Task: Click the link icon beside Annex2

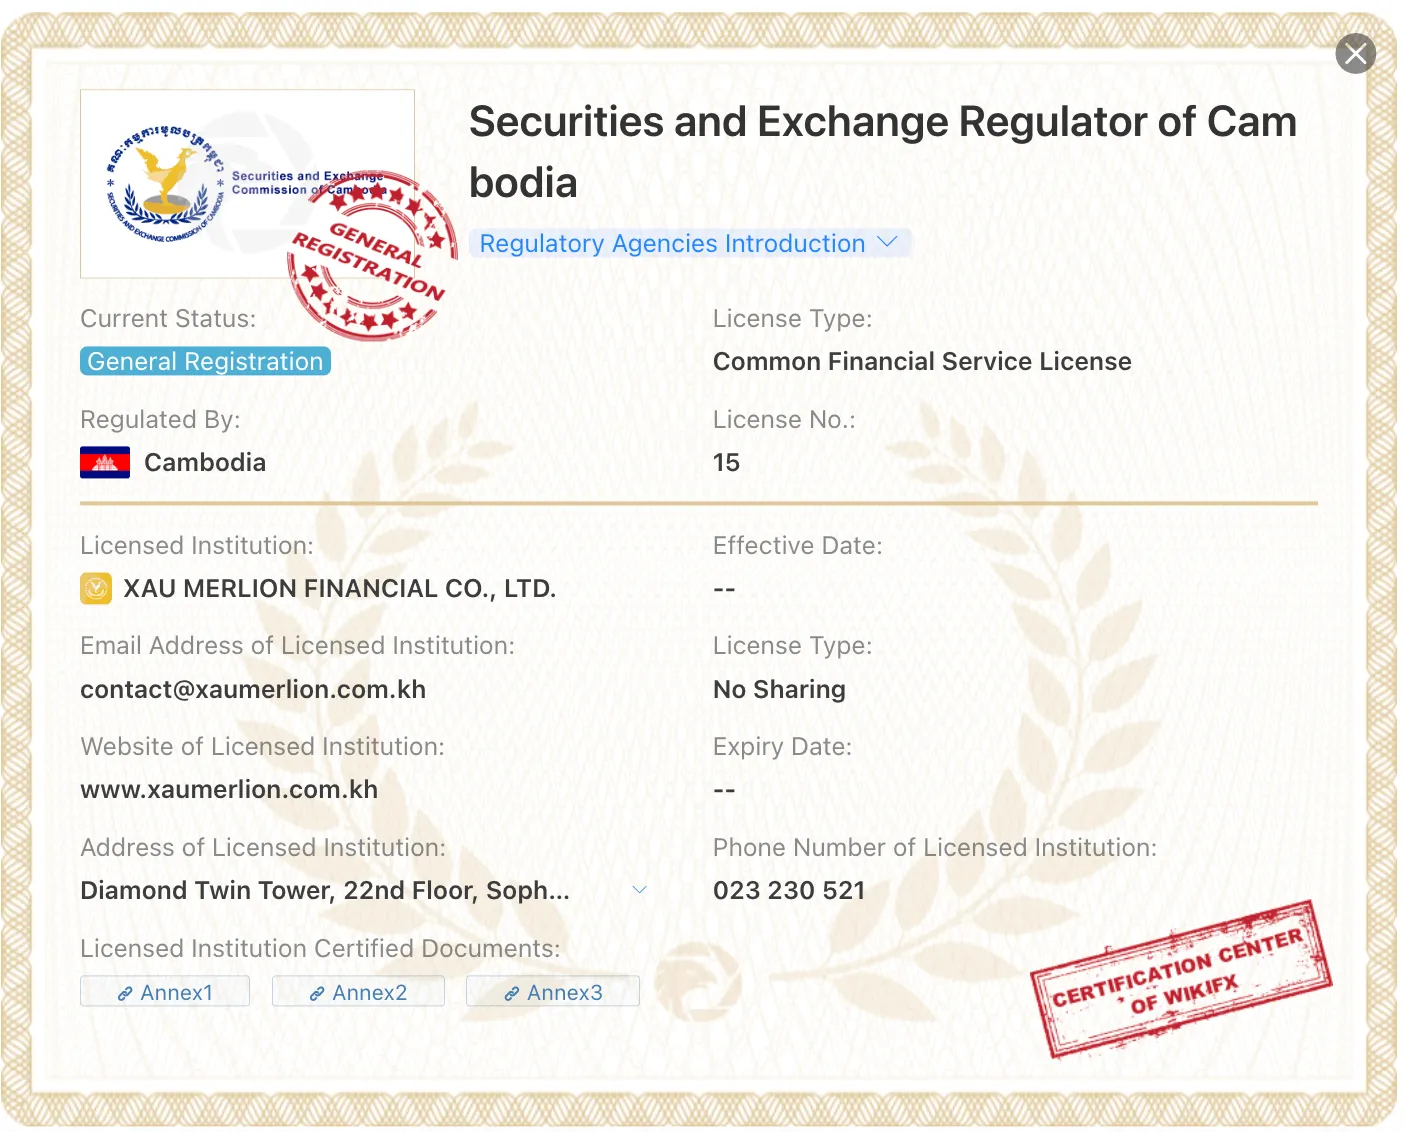Action: point(316,993)
